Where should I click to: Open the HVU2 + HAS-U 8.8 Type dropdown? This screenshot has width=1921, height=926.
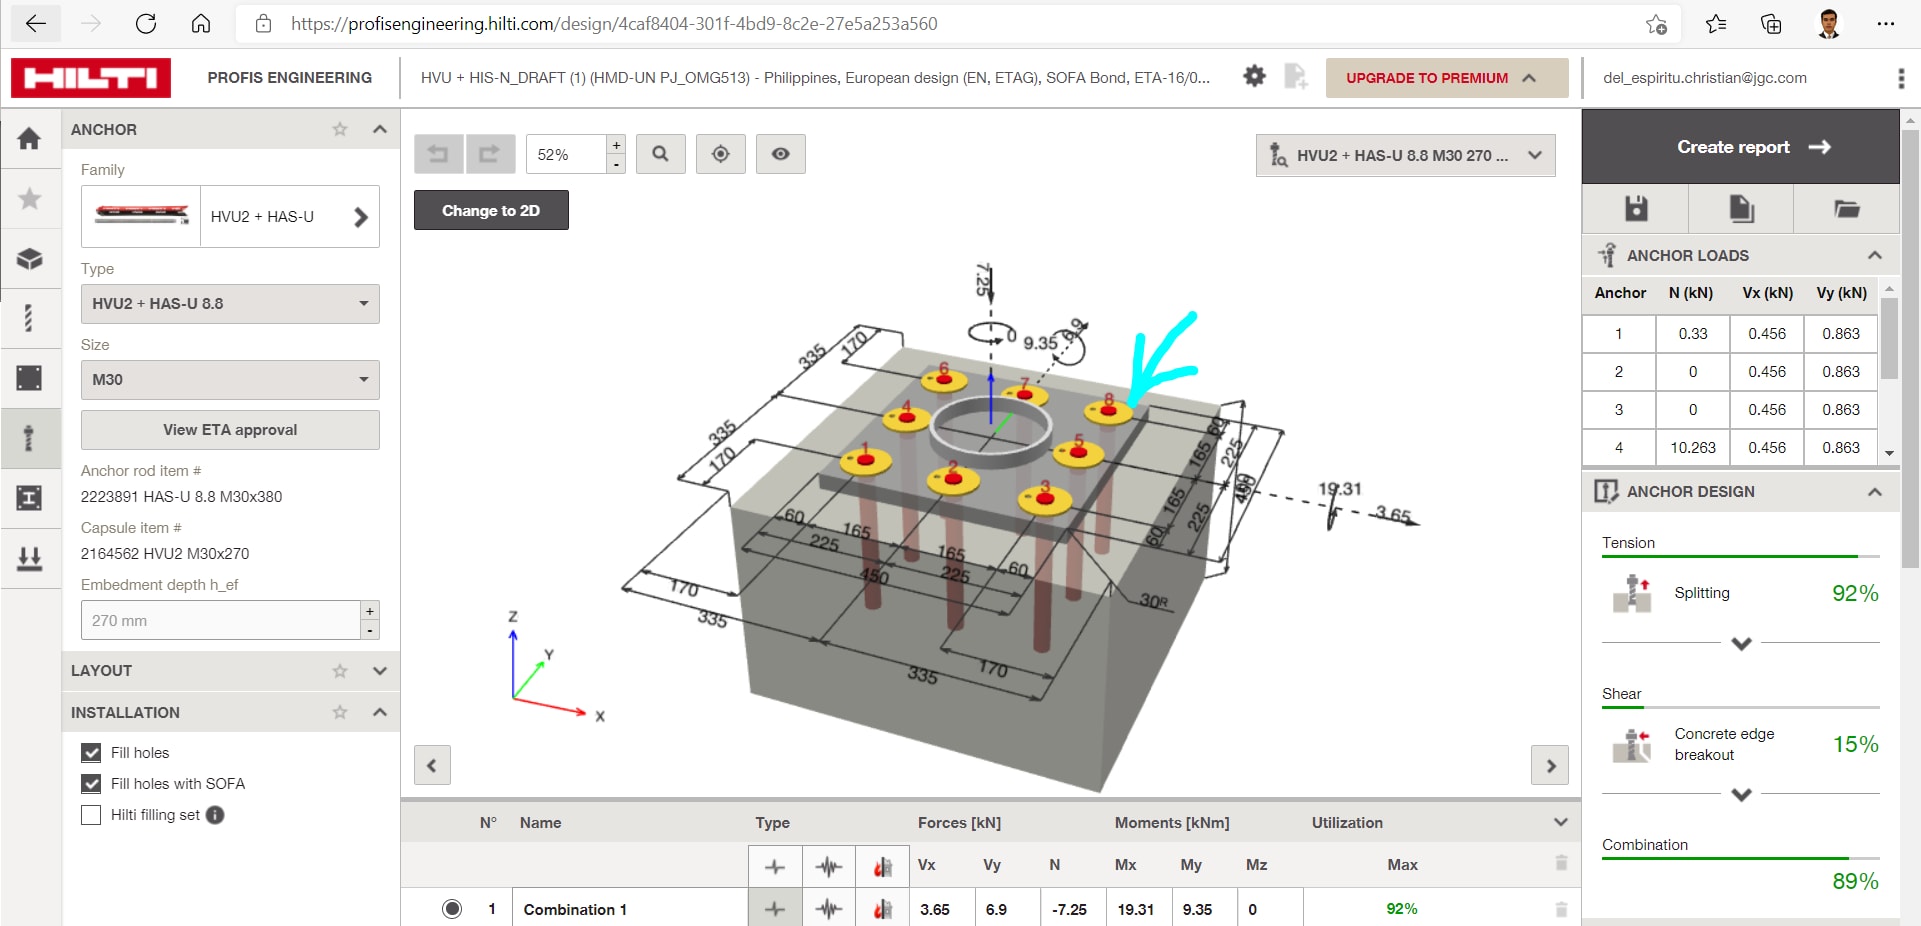point(229,303)
